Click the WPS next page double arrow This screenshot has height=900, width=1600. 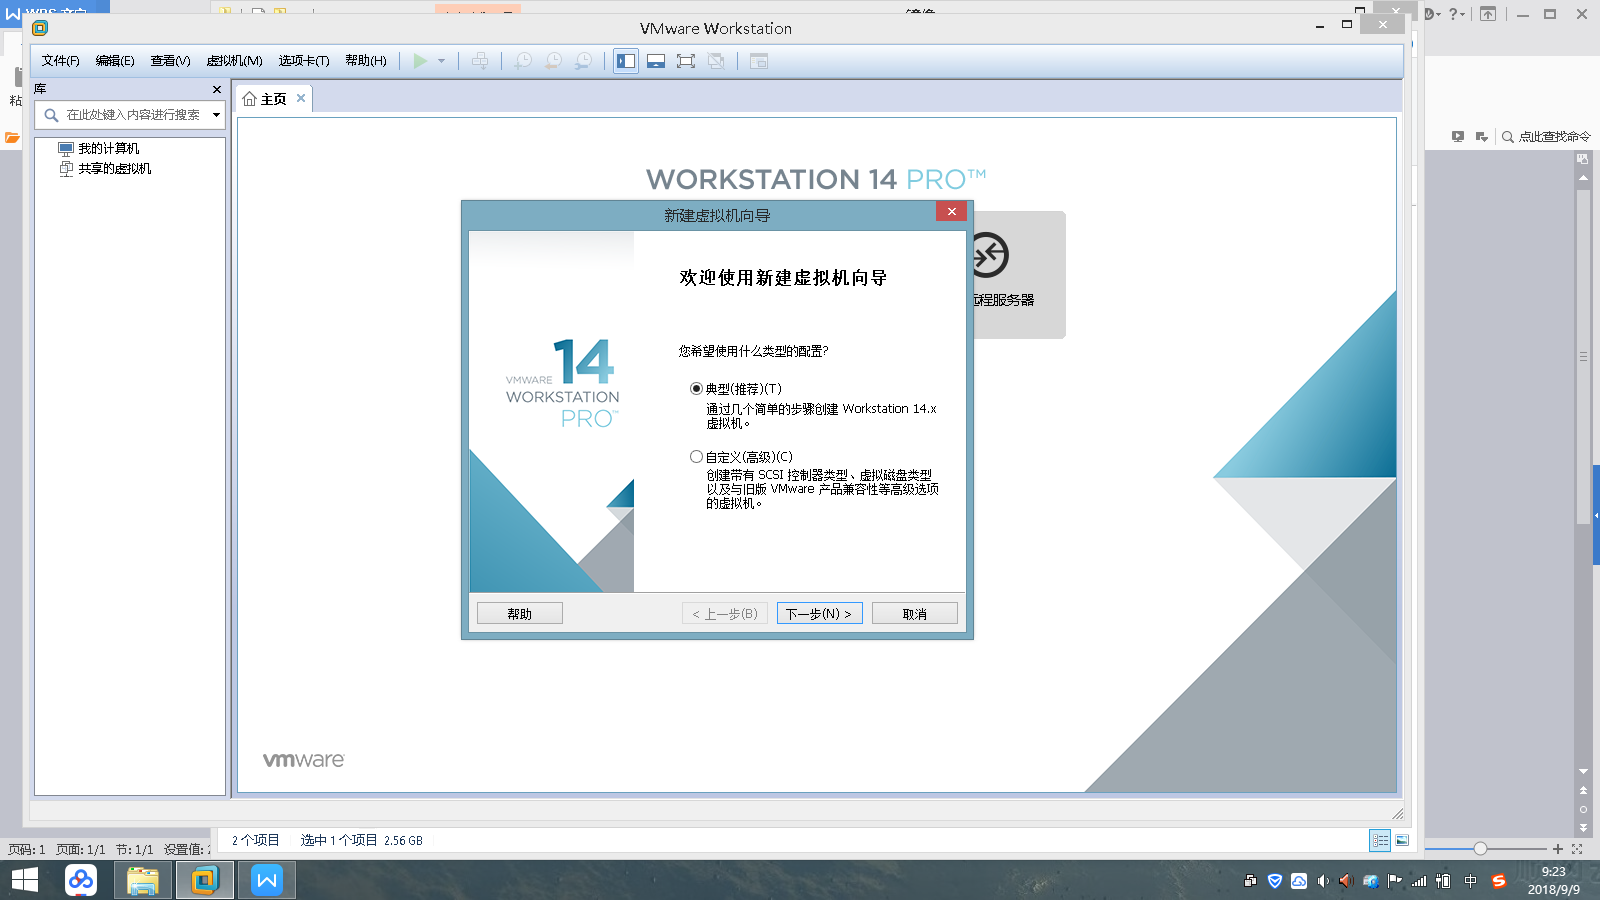point(1583,828)
